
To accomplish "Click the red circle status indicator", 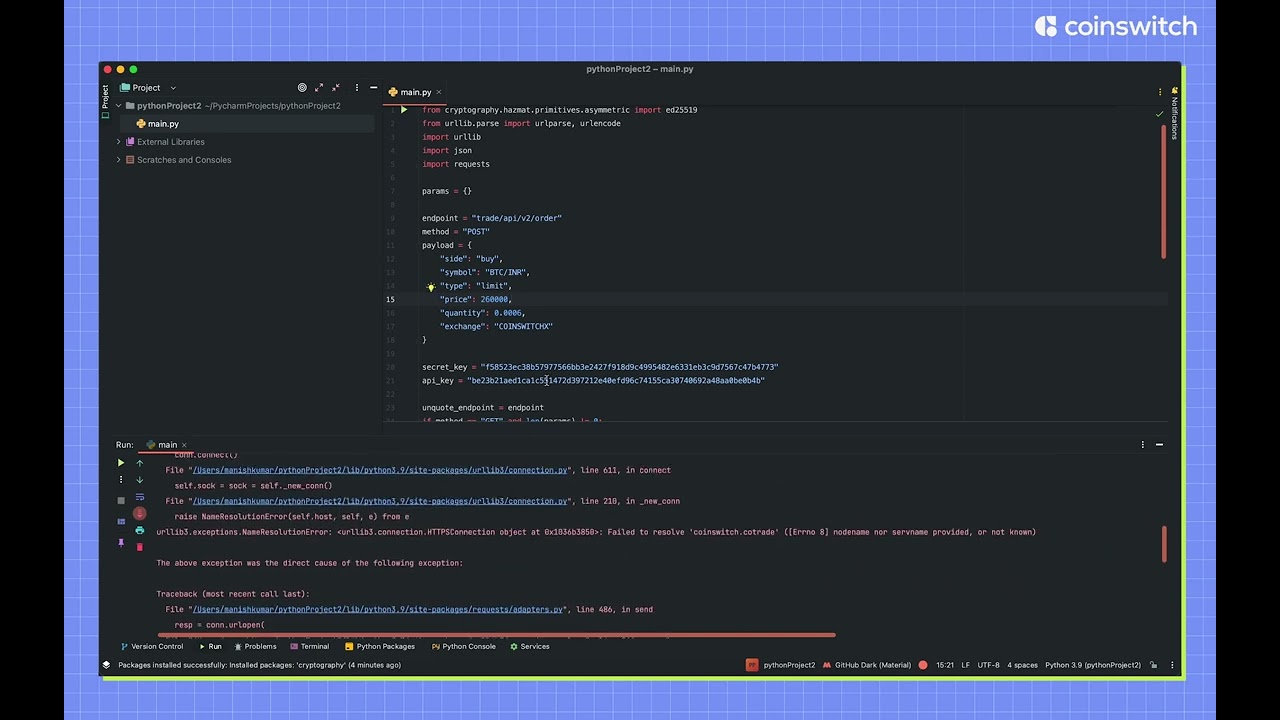I will (922, 665).
